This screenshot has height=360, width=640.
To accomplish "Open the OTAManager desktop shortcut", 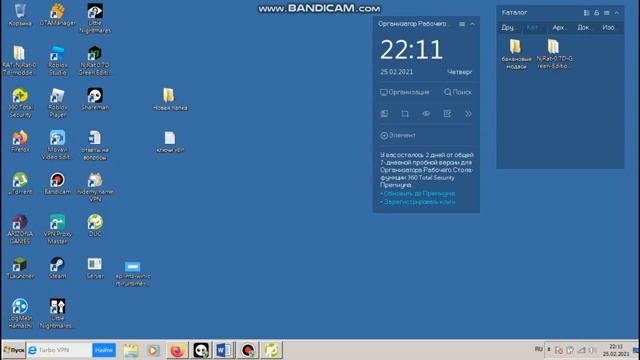I will [58, 15].
